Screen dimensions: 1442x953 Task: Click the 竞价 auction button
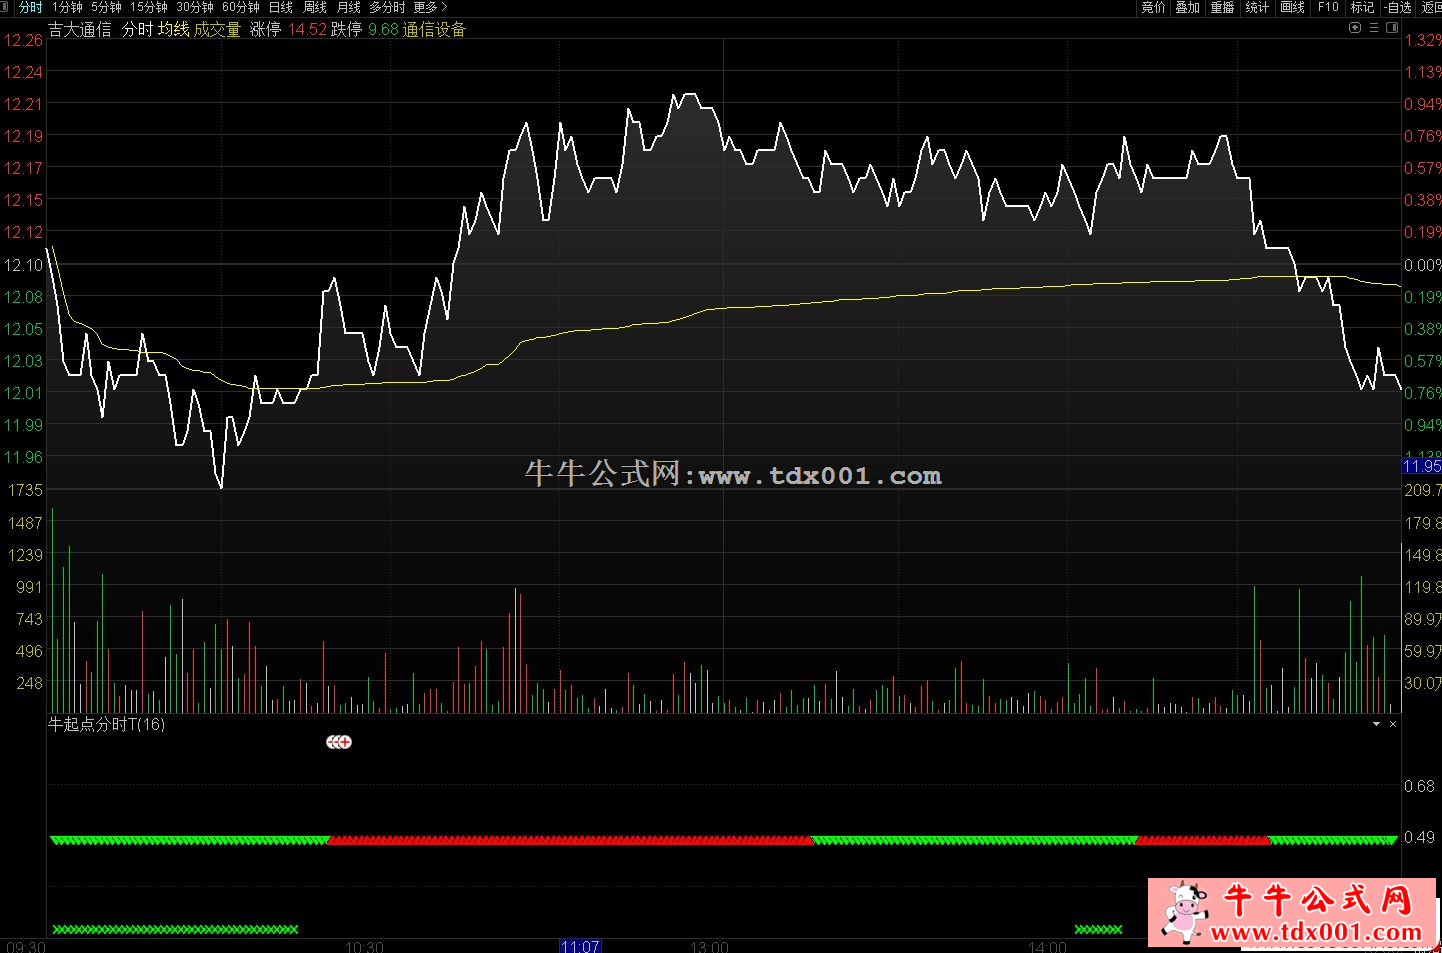tap(1153, 7)
